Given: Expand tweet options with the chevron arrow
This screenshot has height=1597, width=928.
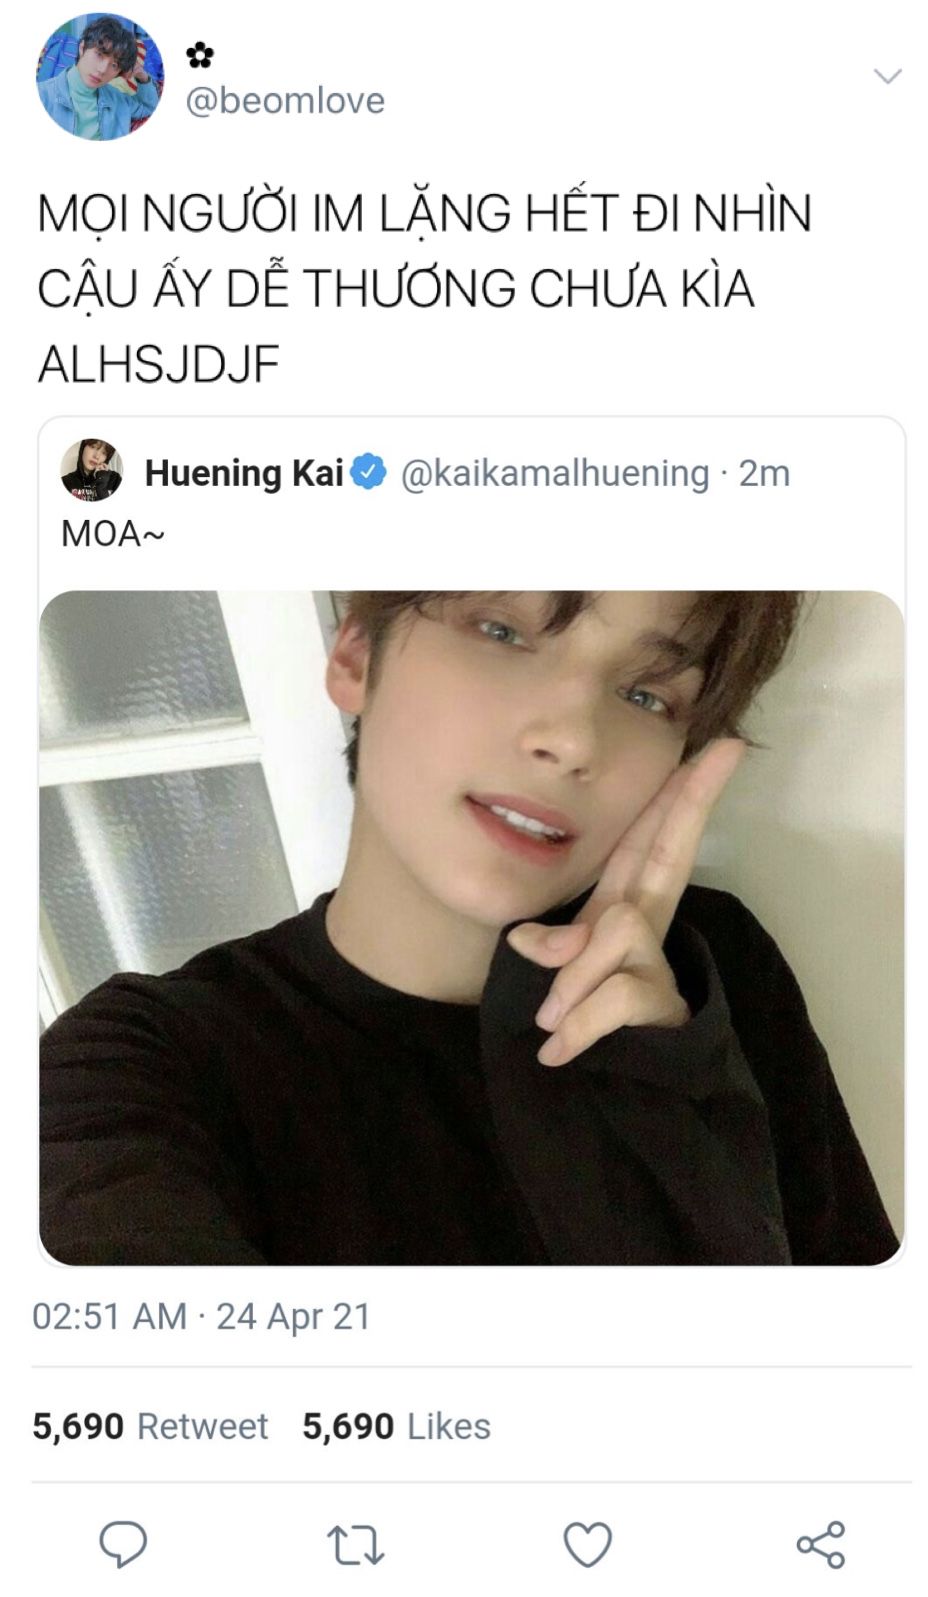Looking at the screenshot, I should coord(888,76).
